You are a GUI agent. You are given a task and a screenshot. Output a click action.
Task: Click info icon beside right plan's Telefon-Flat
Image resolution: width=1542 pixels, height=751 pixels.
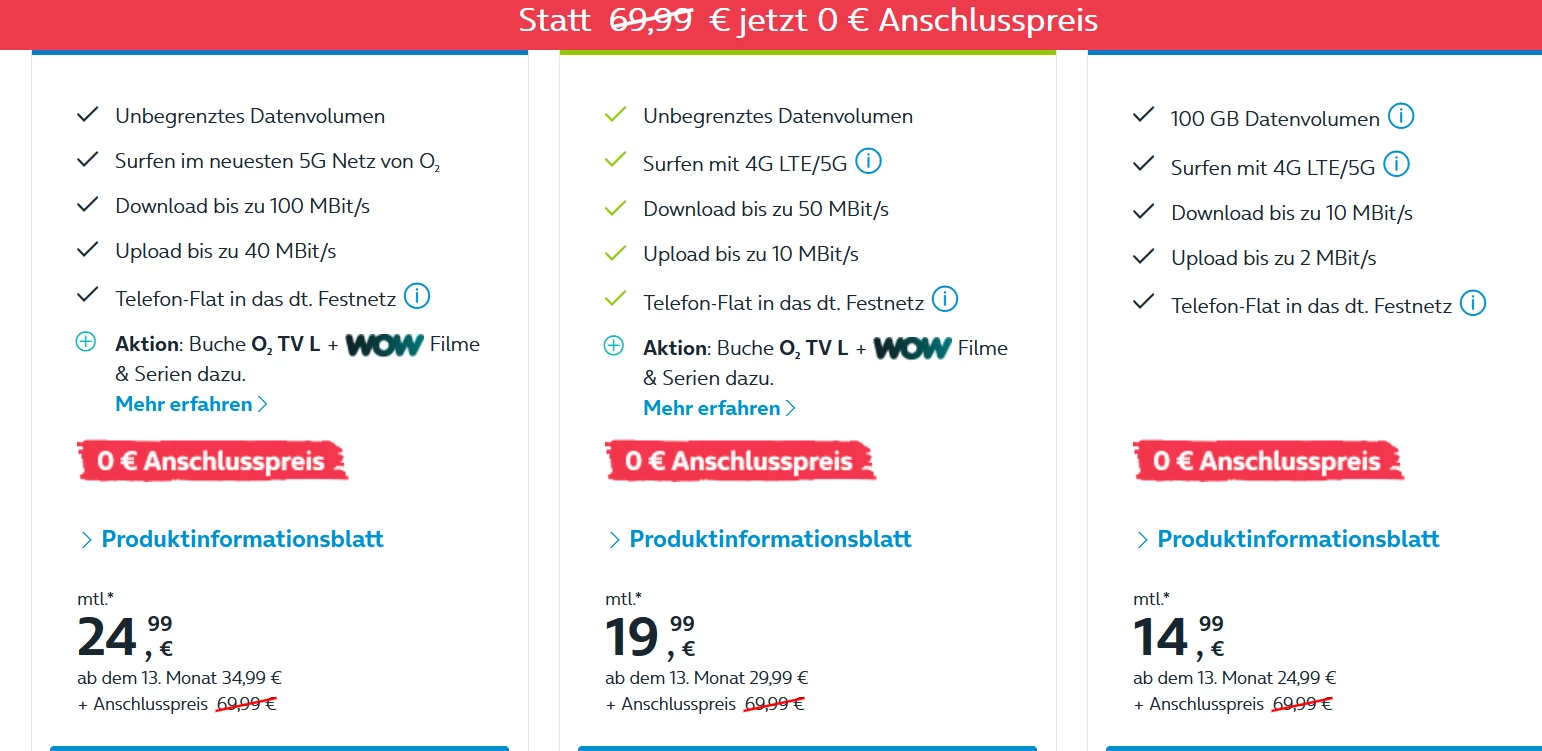tap(1473, 303)
